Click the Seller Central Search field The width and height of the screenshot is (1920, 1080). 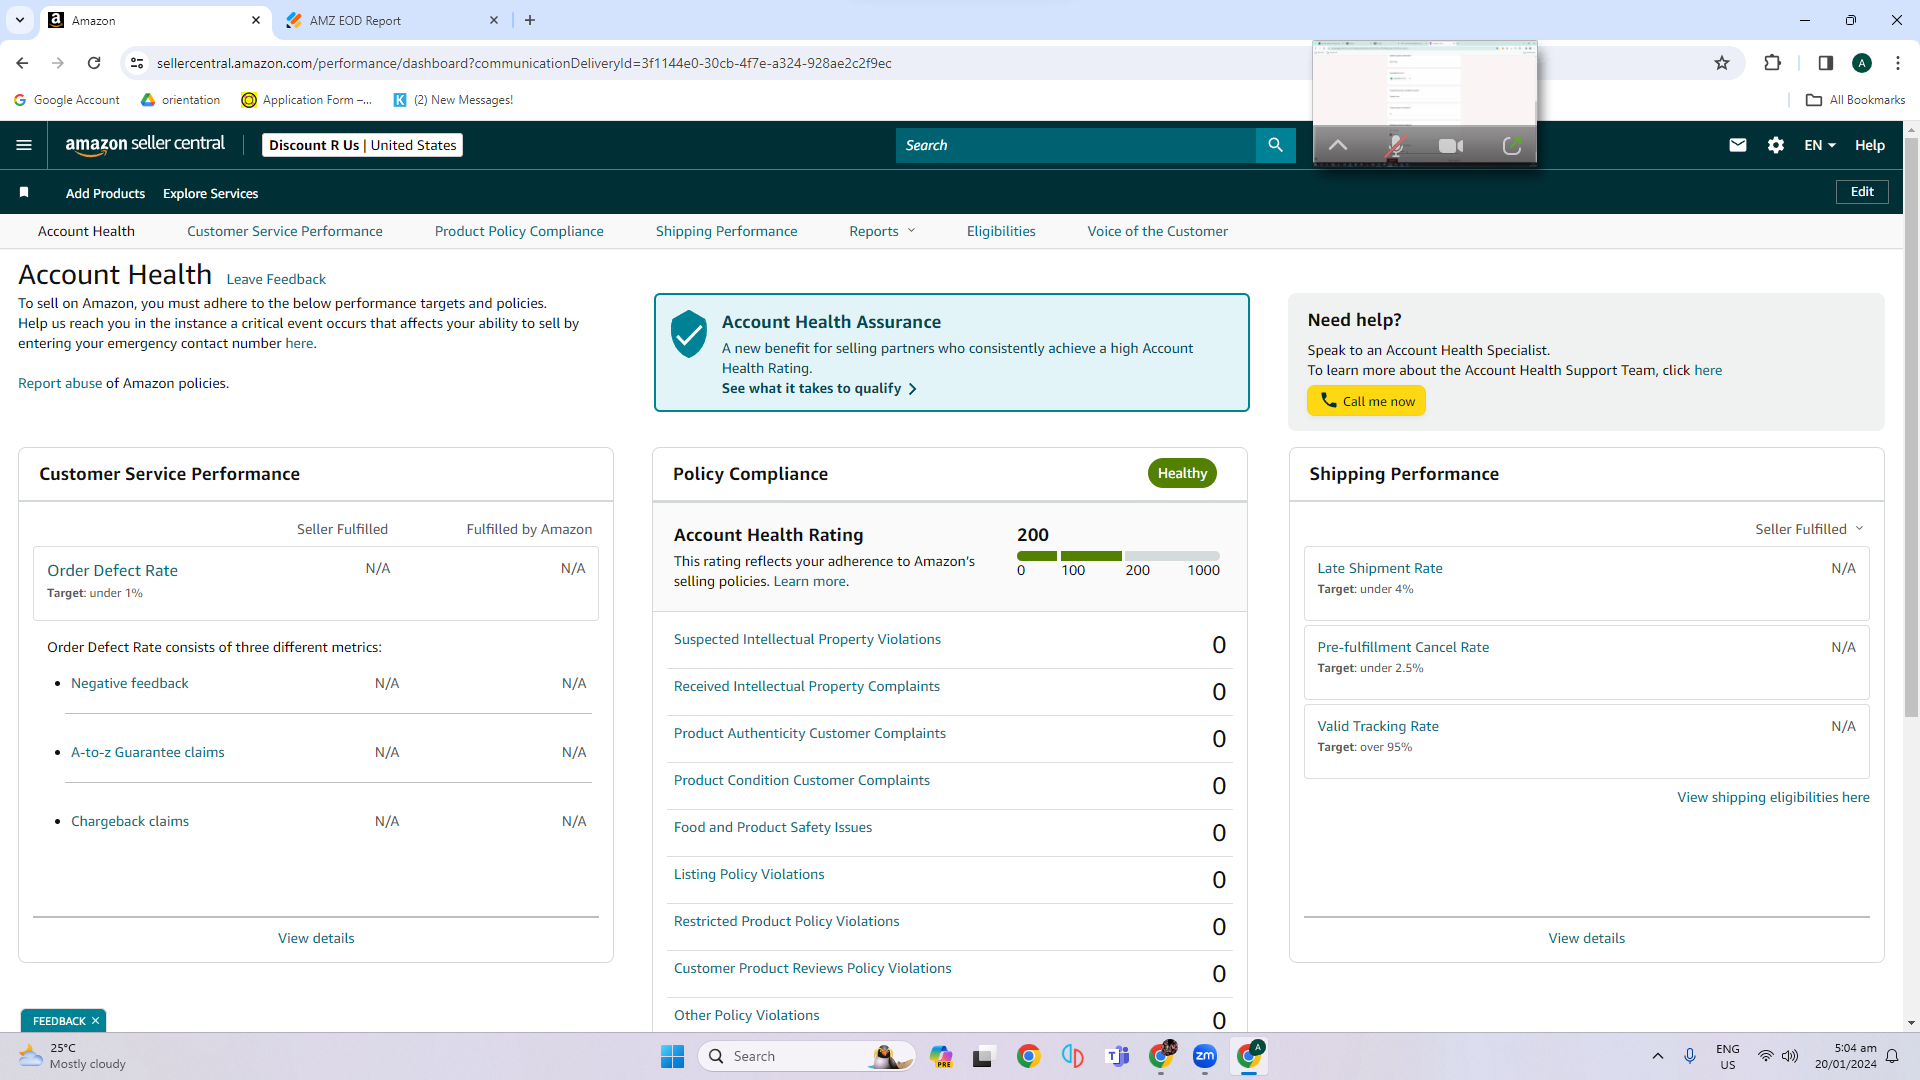pyautogui.click(x=1076, y=145)
